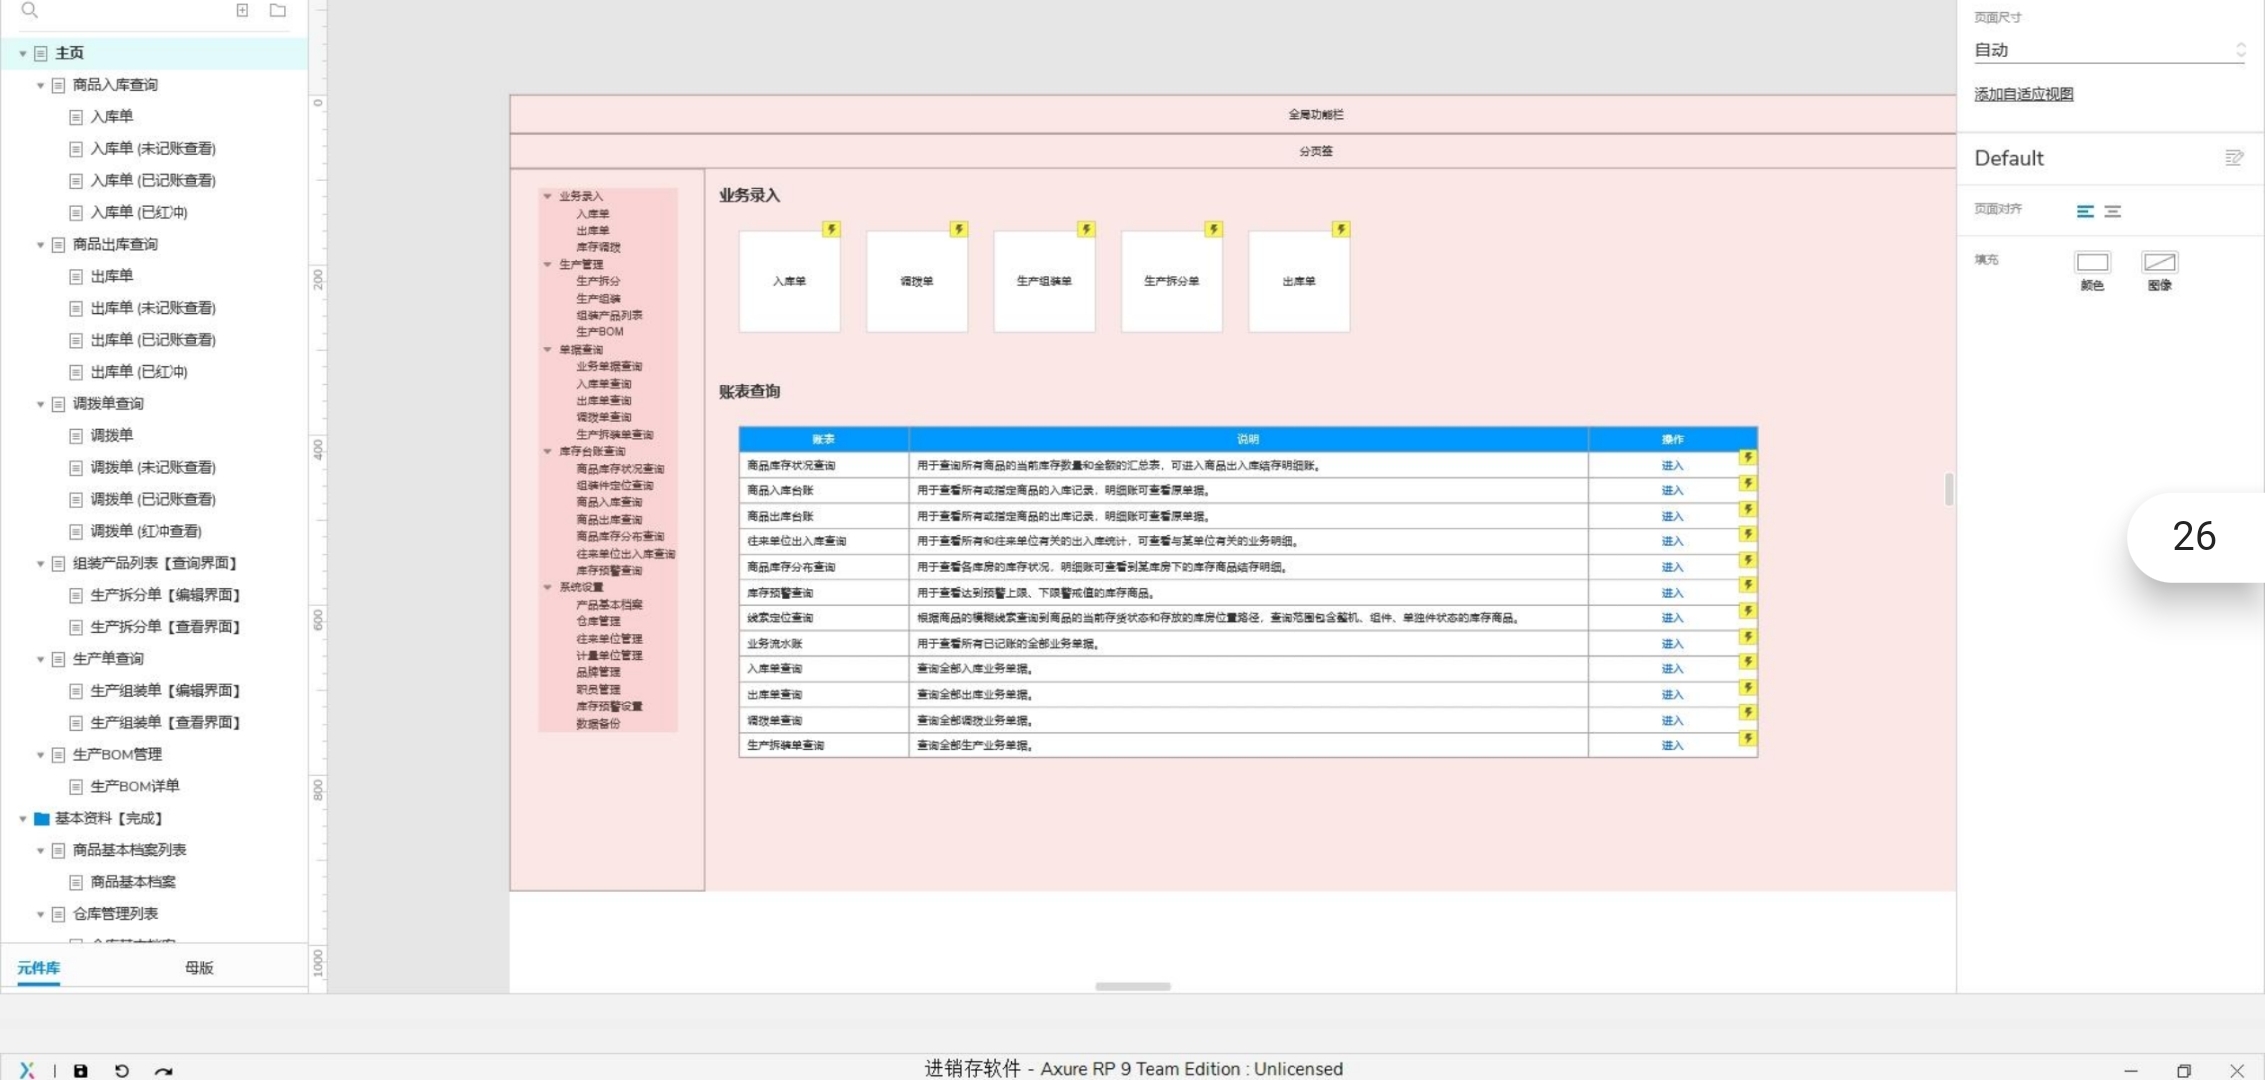Click interaction badge on 生产拆分单 card

[1213, 229]
